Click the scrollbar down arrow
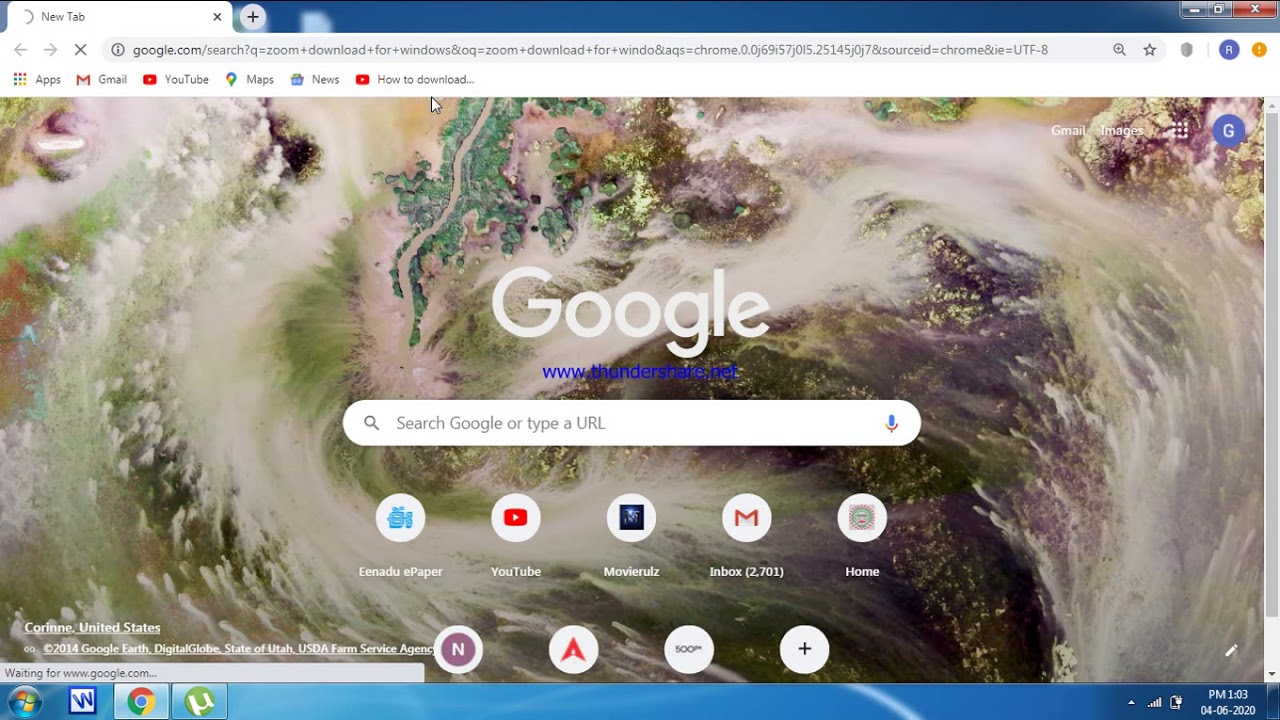Screen dimensions: 1280x720 coord(1272,675)
